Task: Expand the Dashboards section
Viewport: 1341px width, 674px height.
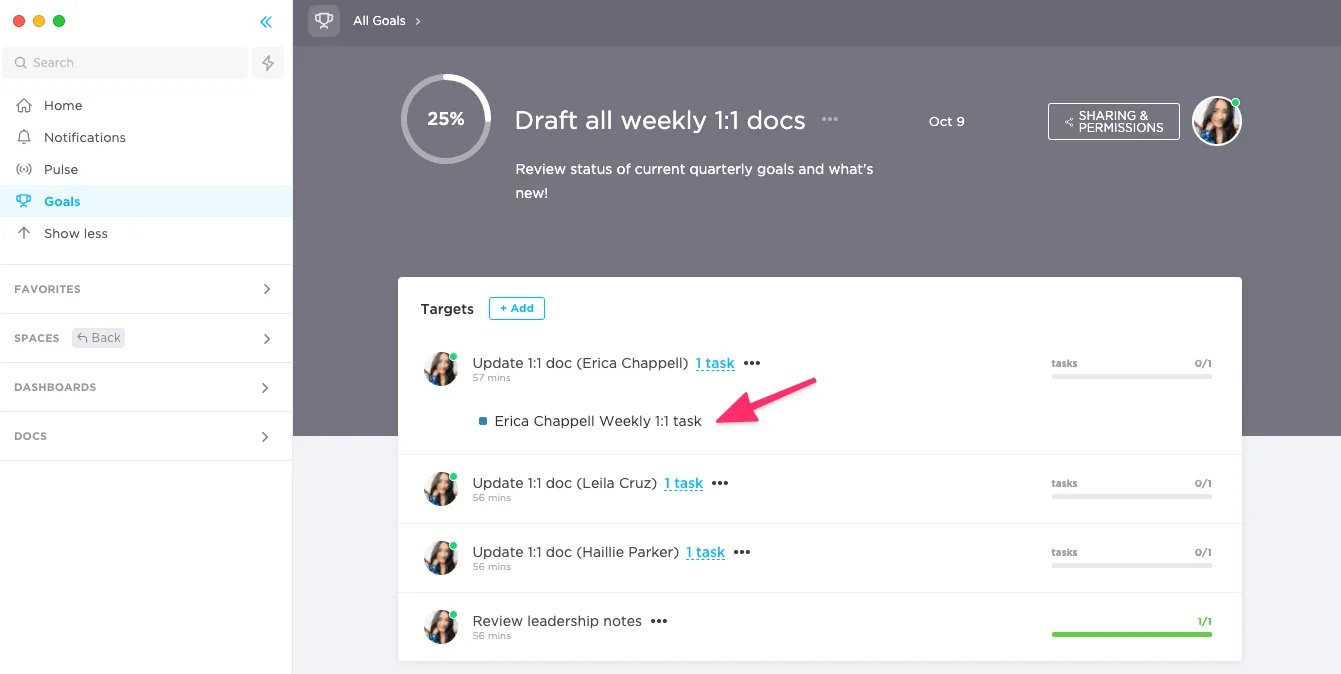Action: tap(146, 387)
